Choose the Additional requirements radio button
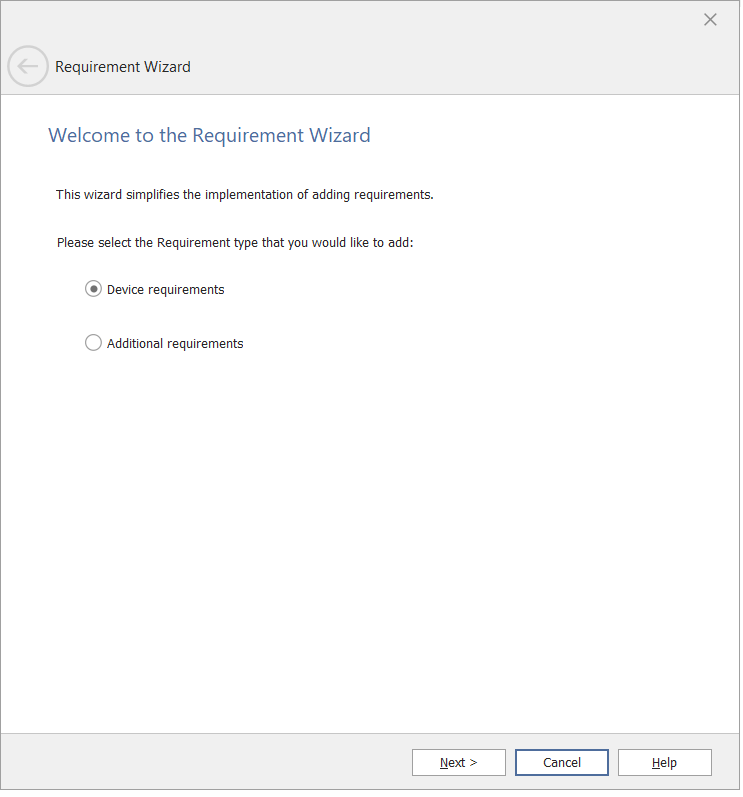The width and height of the screenshot is (743, 797). pyautogui.click(x=93, y=343)
